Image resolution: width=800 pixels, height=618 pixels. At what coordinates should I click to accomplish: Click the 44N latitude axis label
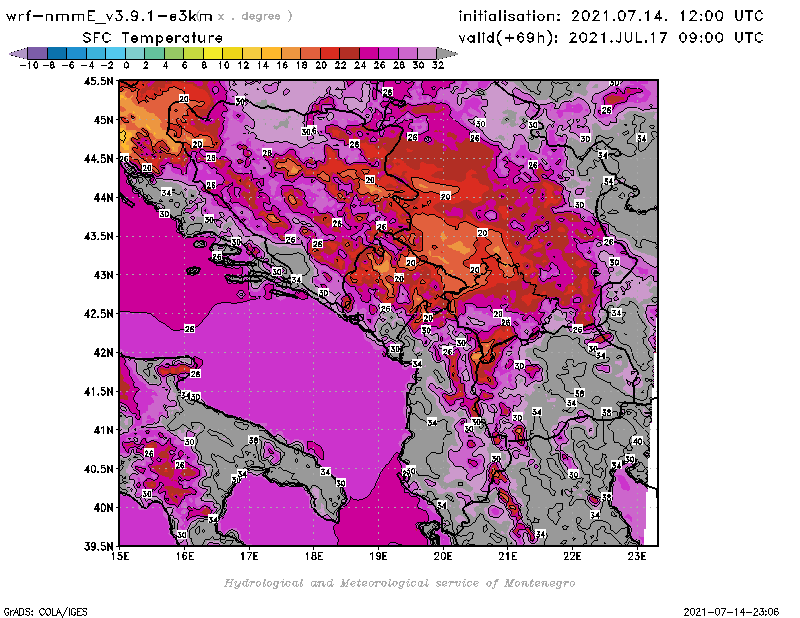point(104,197)
